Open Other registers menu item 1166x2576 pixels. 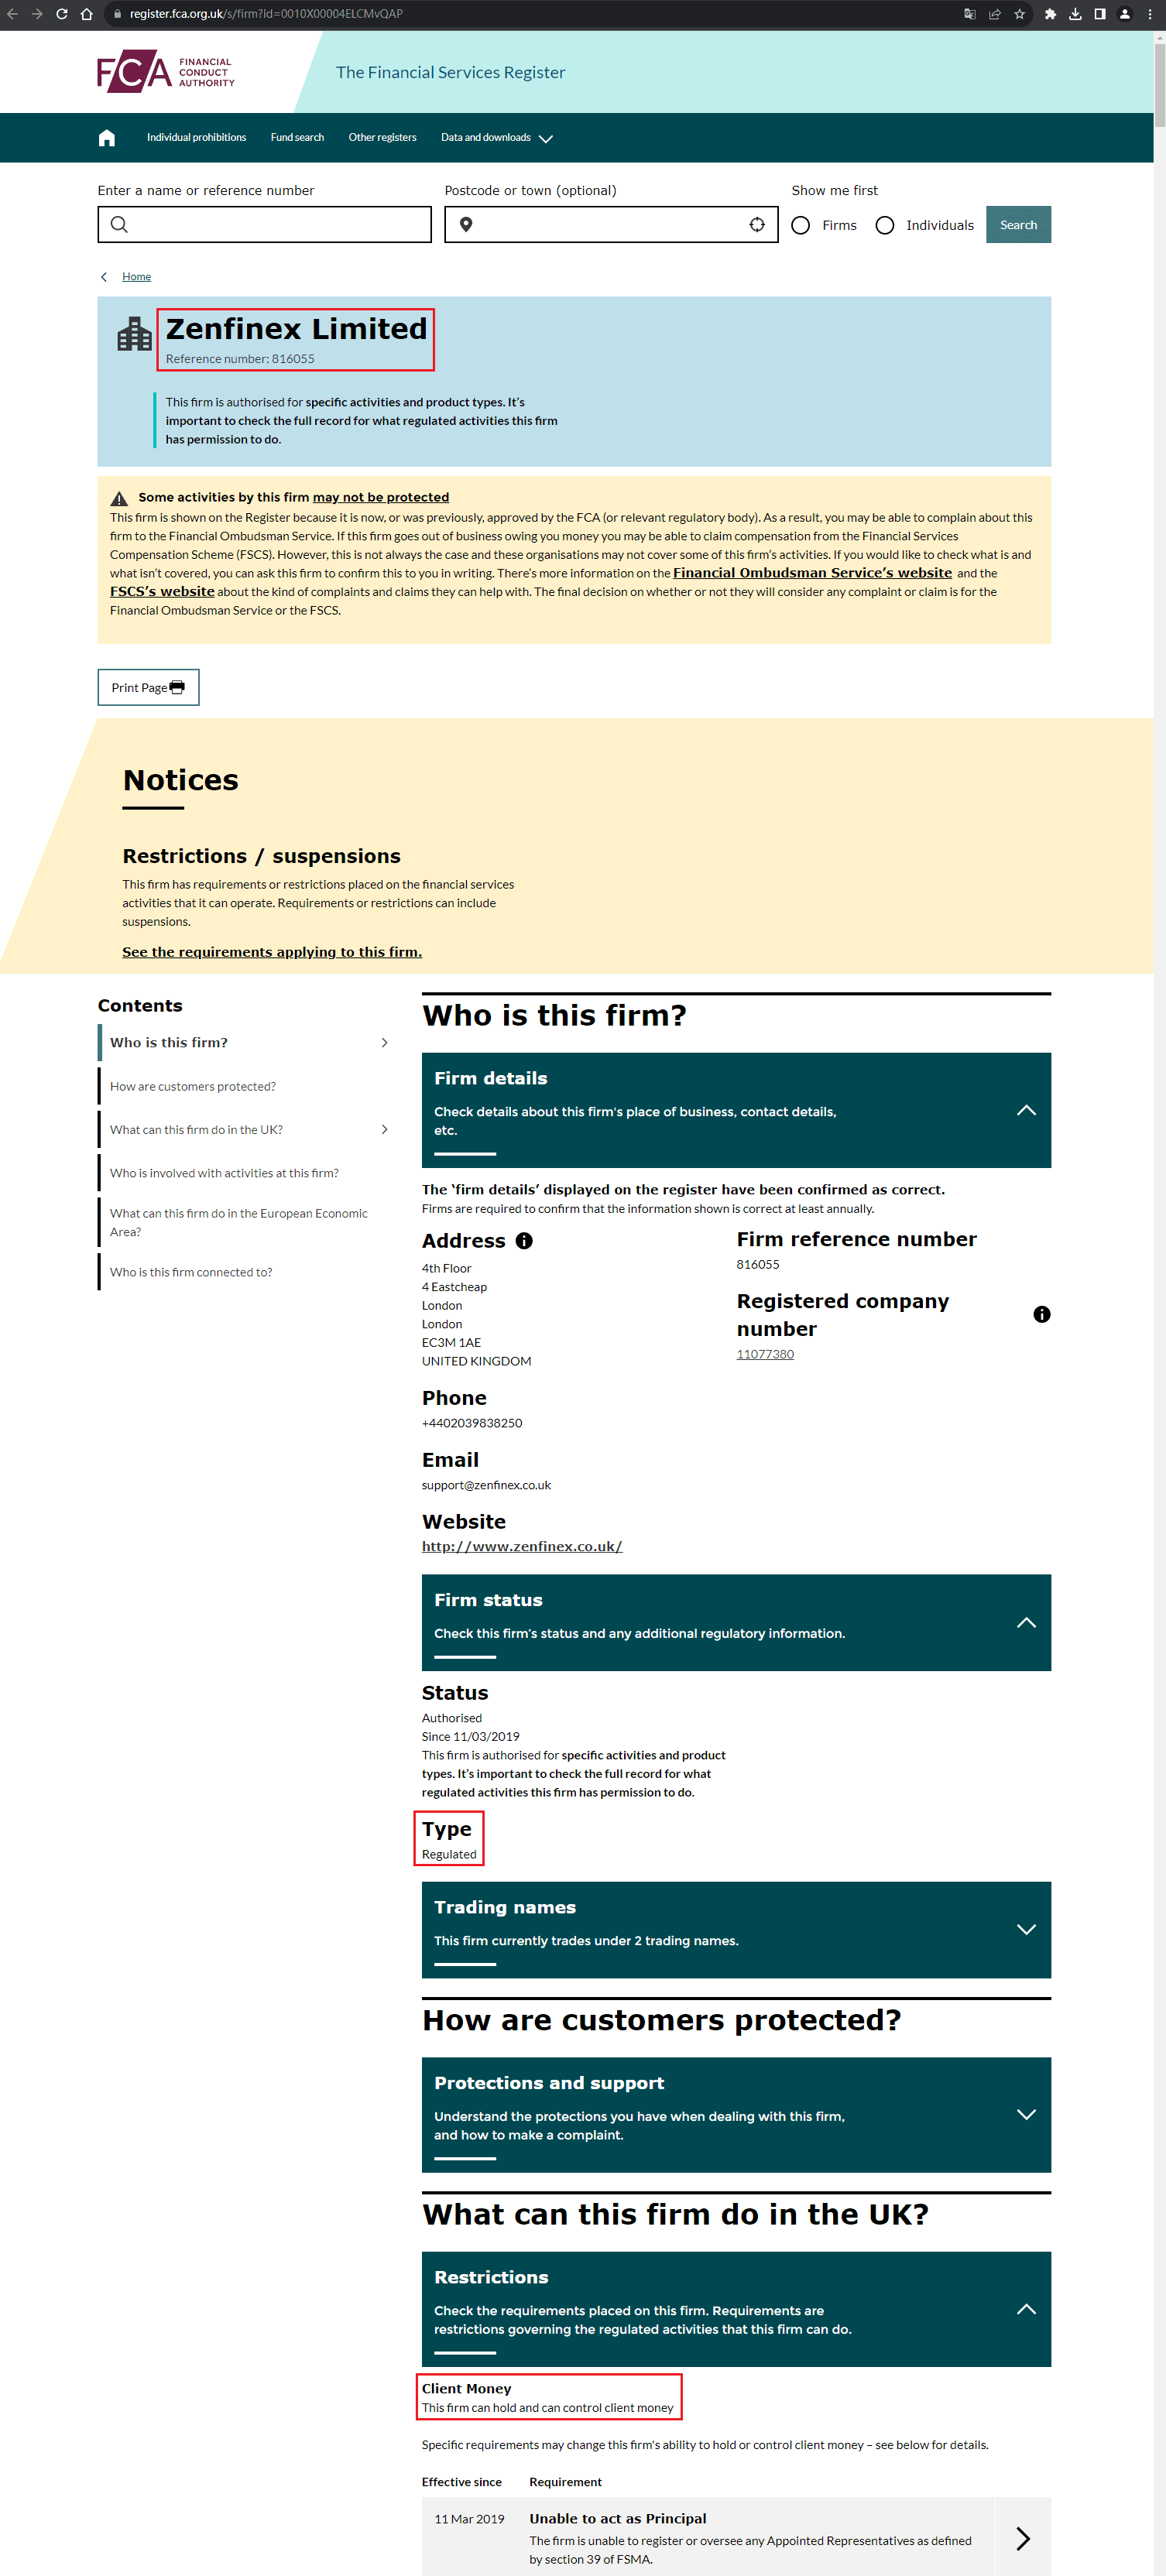(382, 138)
